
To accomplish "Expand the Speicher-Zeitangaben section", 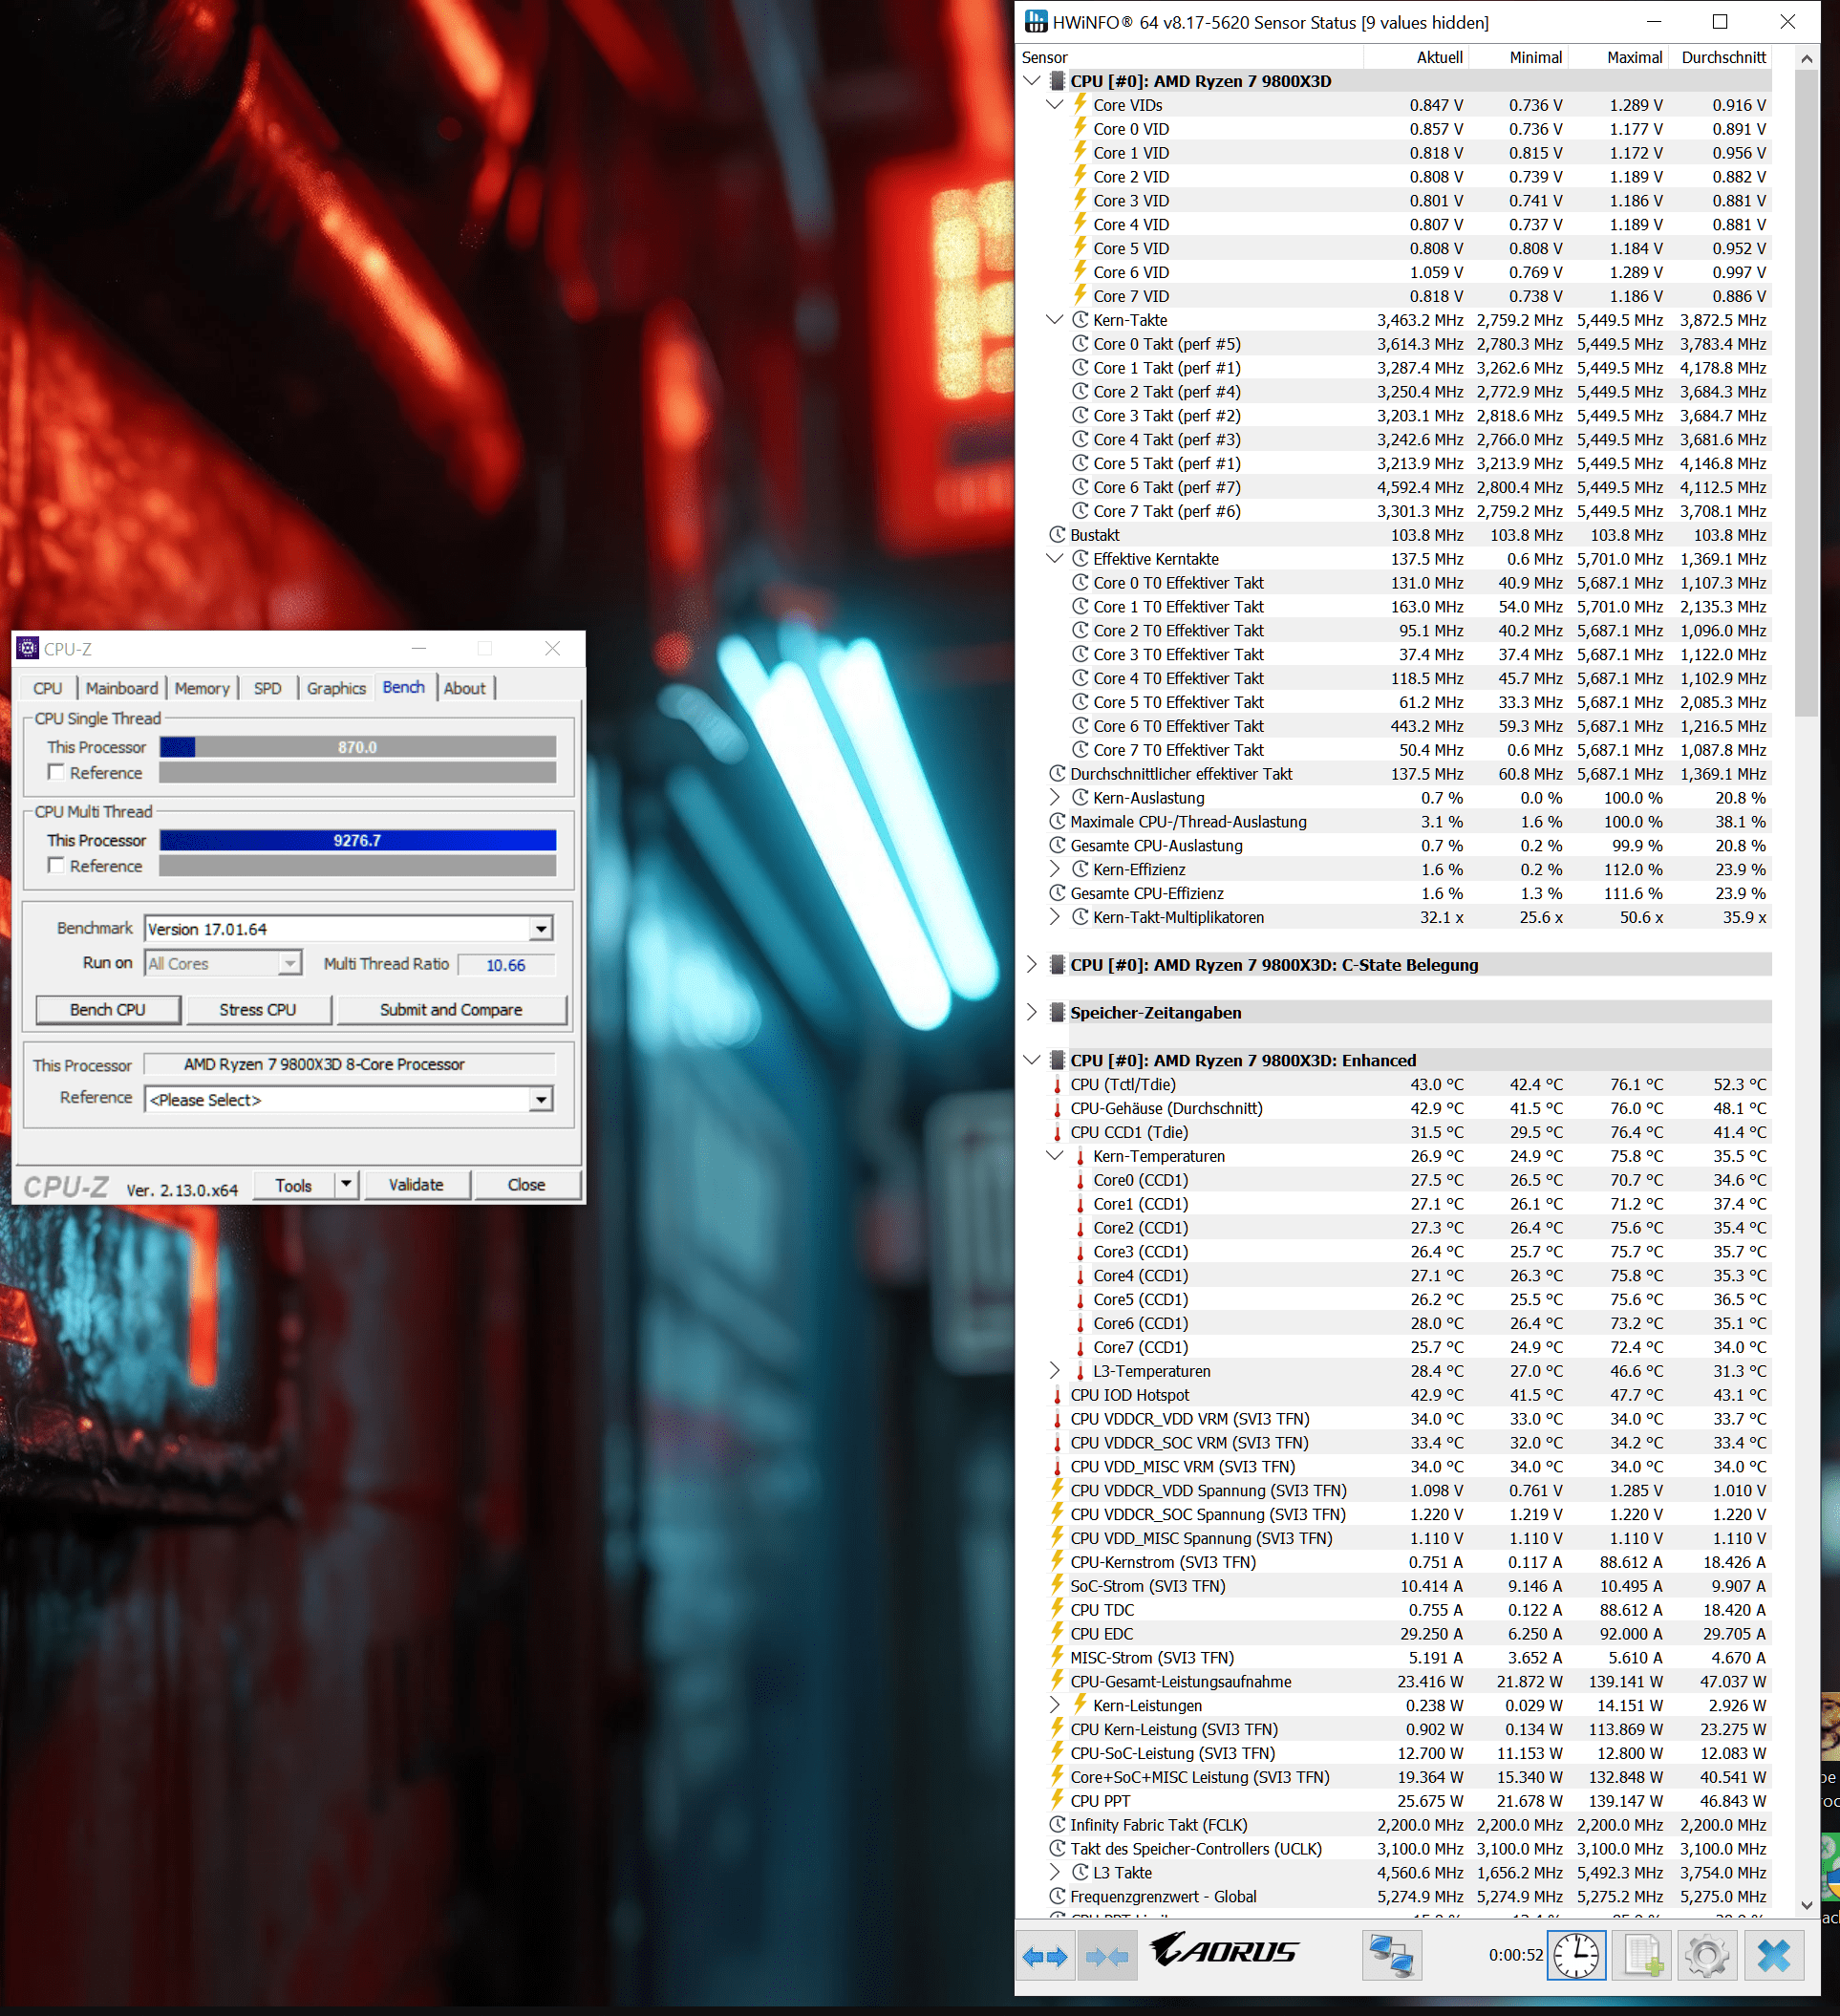I will click(x=1032, y=1012).
